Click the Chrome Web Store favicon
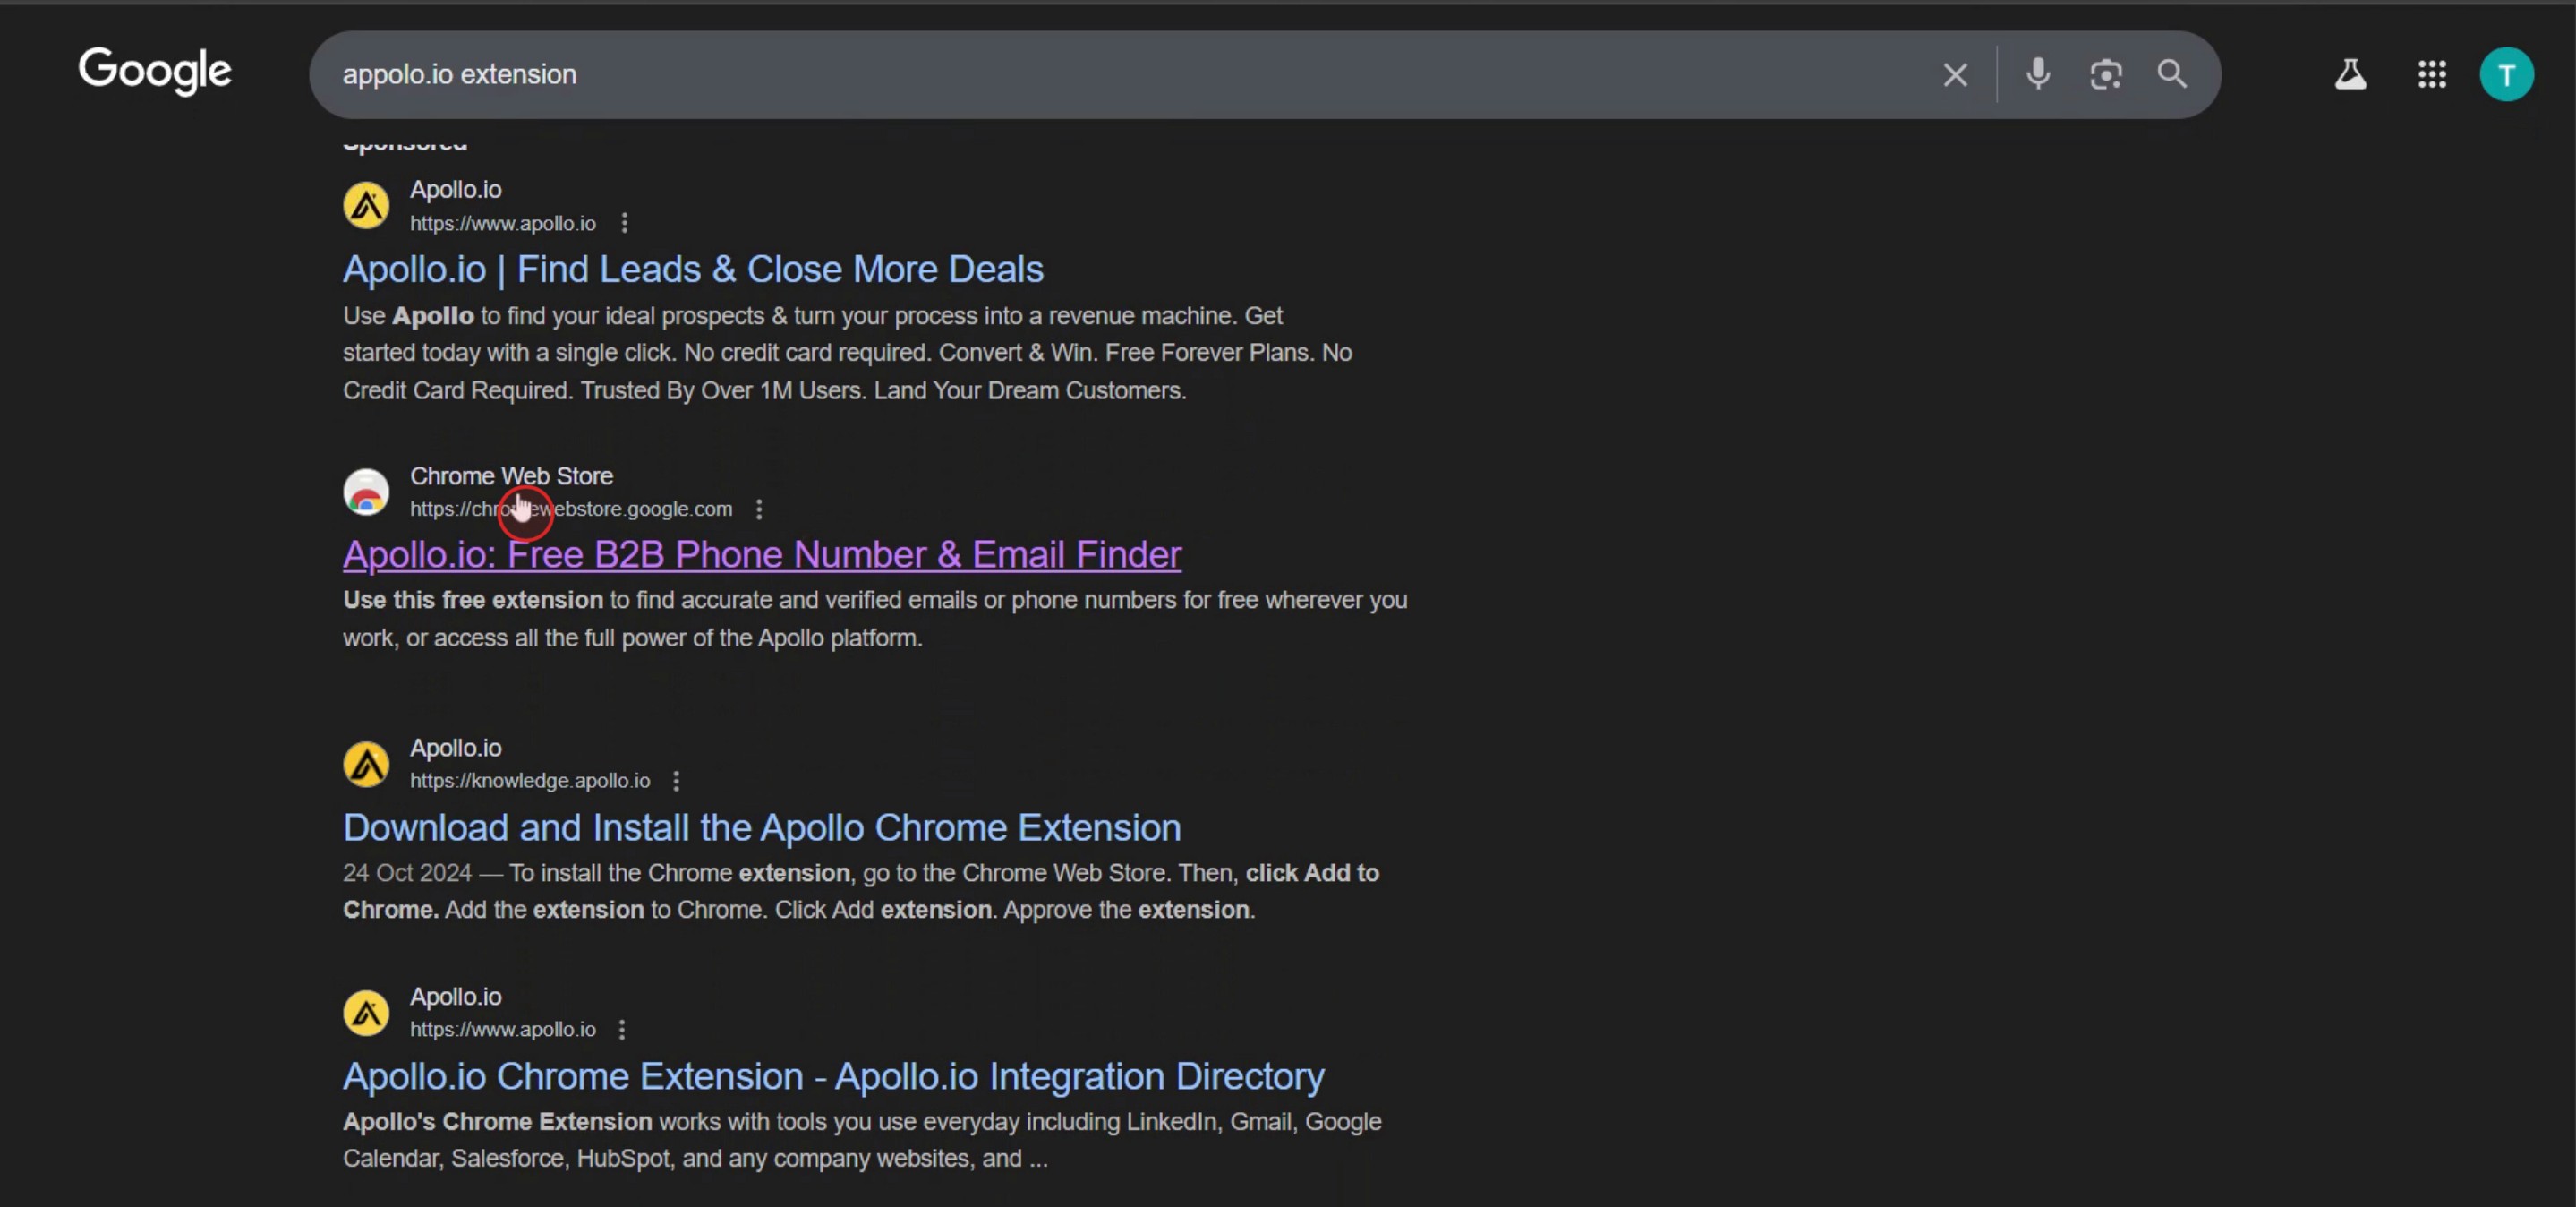Viewport: 2576px width, 1207px height. pos(366,492)
